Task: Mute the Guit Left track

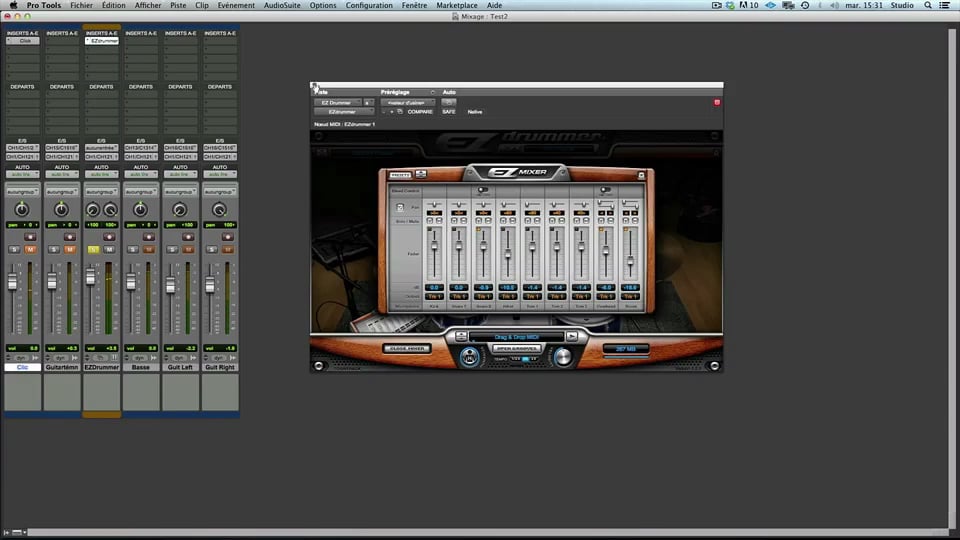Action: click(x=188, y=249)
